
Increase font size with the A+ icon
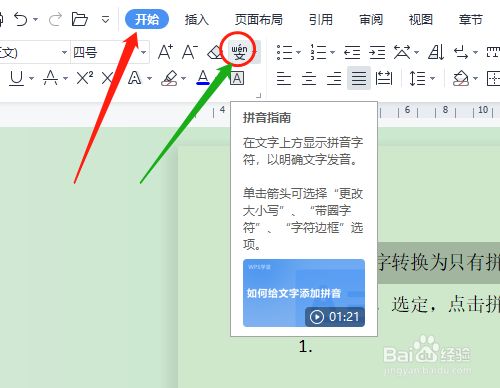165,52
